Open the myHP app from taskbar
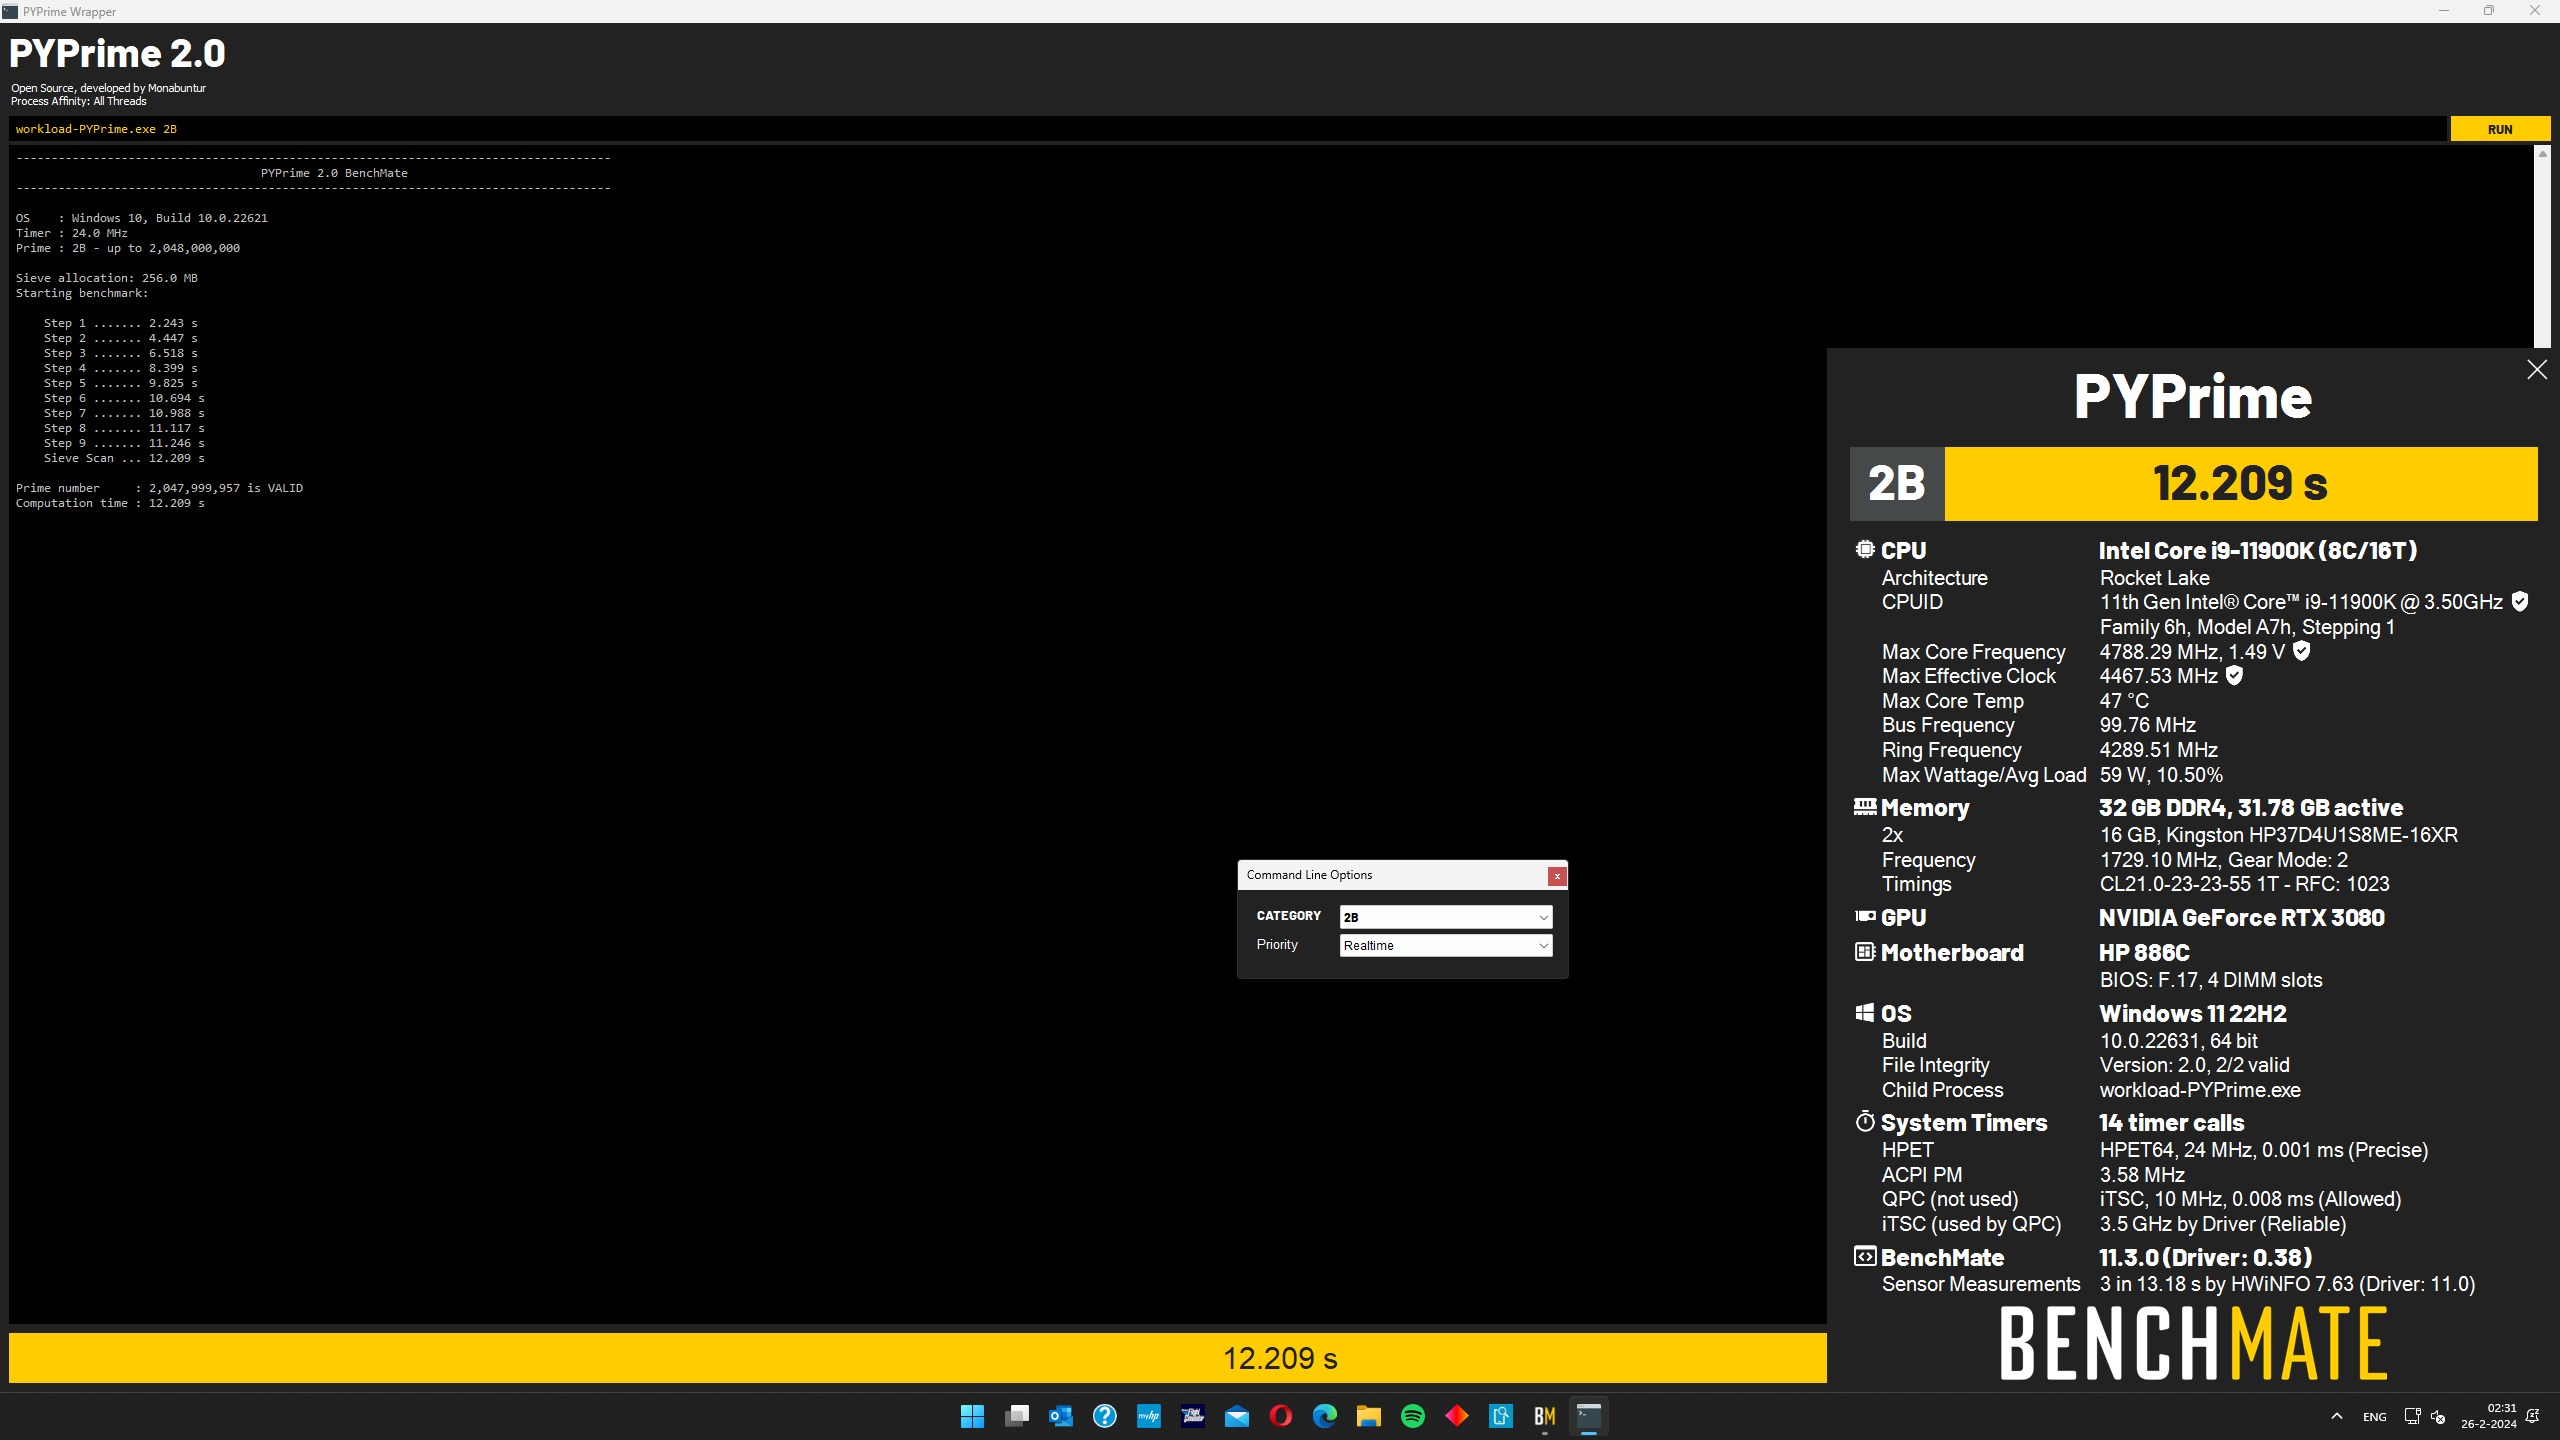The image size is (2560, 1440). pyautogui.click(x=1149, y=1416)
